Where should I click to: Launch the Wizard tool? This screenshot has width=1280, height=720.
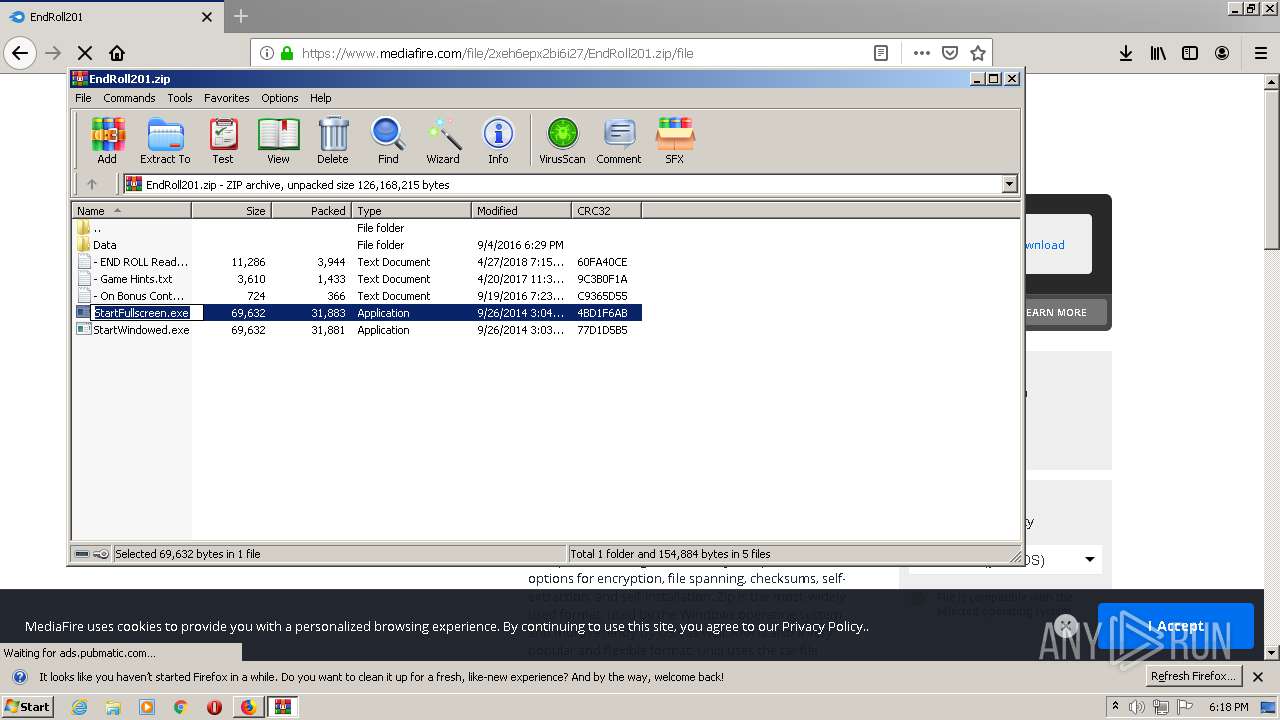pyautogui.click(x=443, y=140)
